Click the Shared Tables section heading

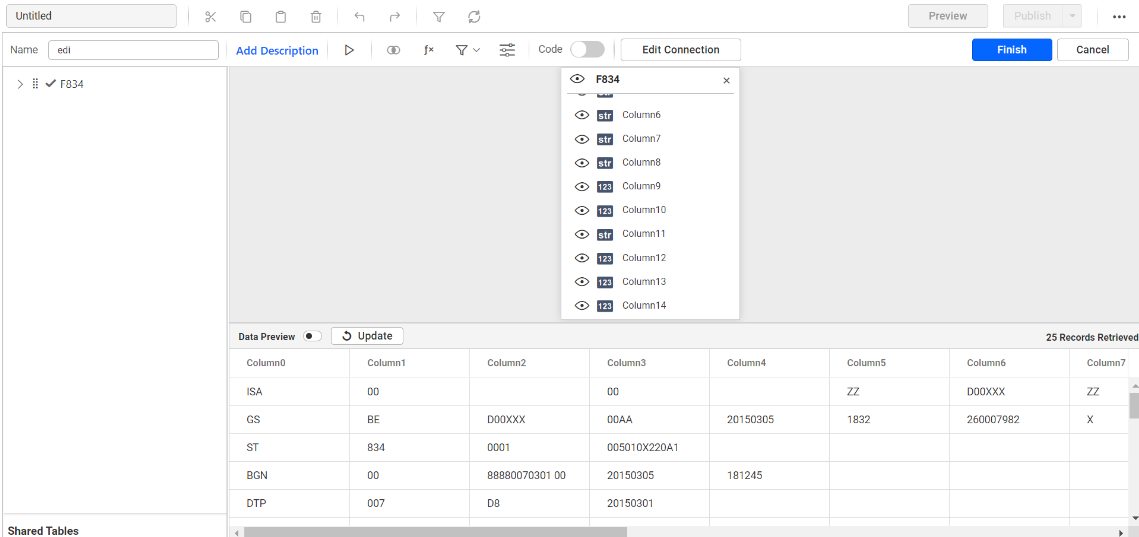(x=43, y=530)
